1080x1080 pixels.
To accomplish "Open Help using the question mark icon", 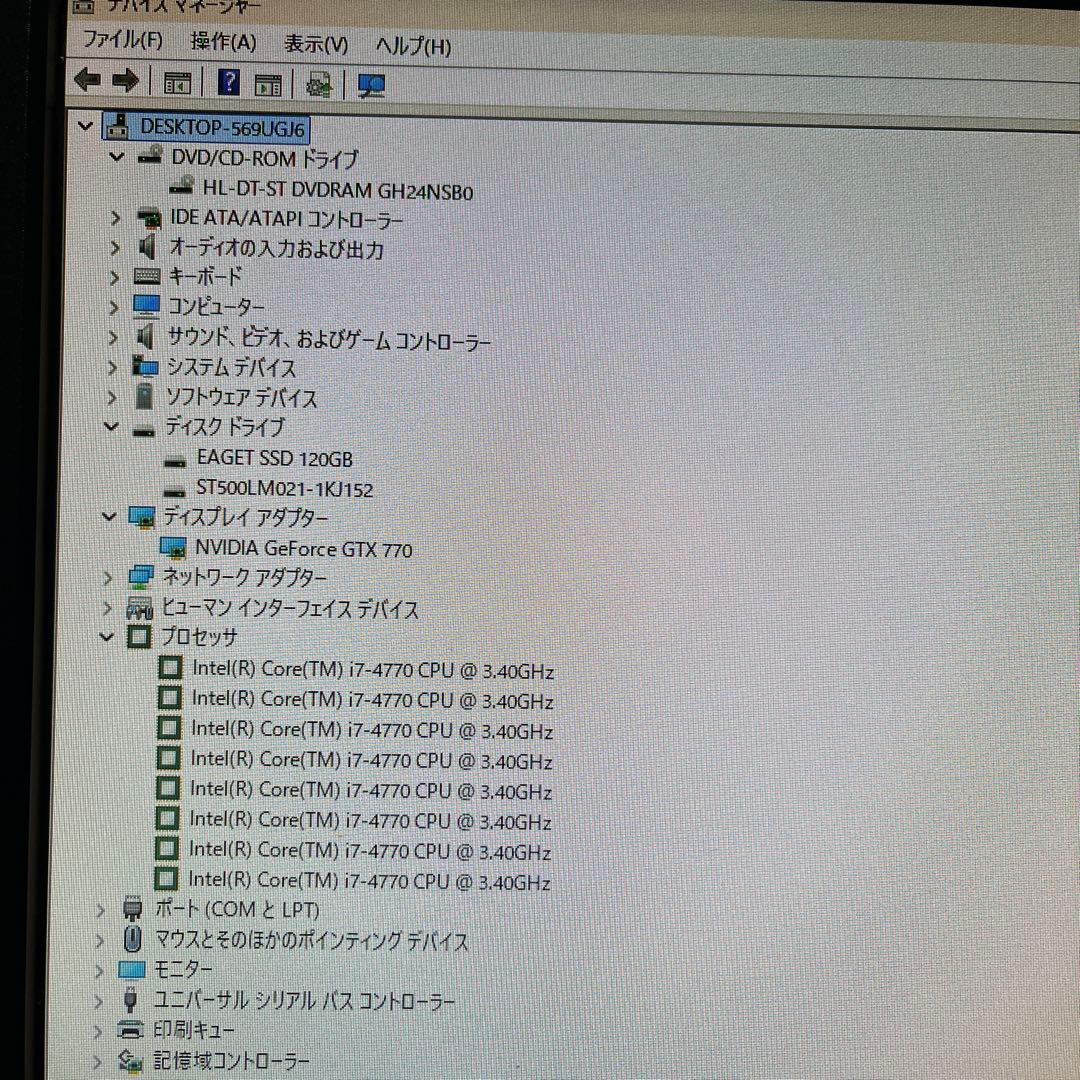I will pos(228,83).
